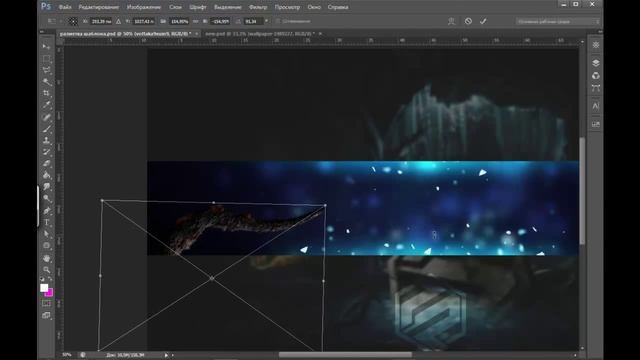Select the Zoom tool
The image size is (640, 360).
click(x=47, y=270)
